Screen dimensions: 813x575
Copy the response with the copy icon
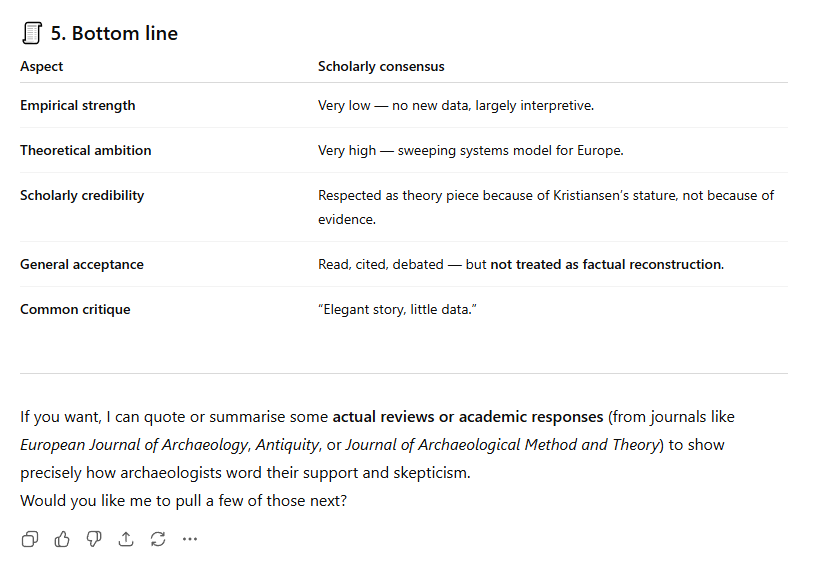(30, 539)
